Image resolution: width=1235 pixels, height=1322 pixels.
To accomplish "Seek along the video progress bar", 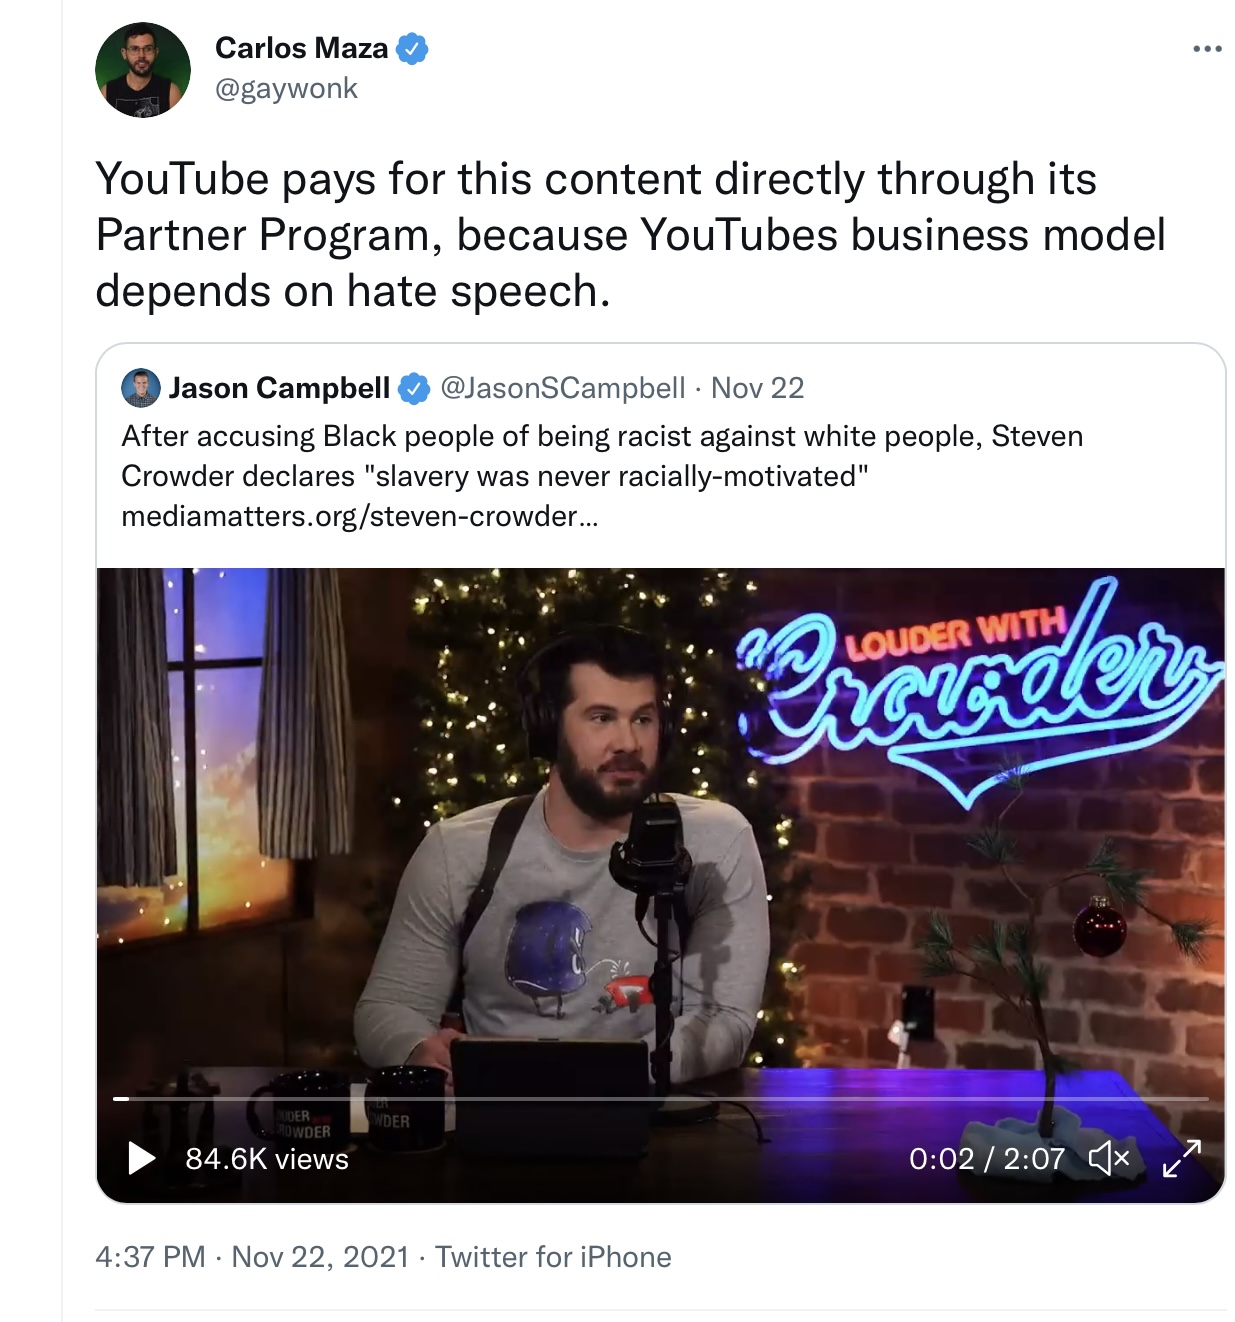I will (661, 1099).
